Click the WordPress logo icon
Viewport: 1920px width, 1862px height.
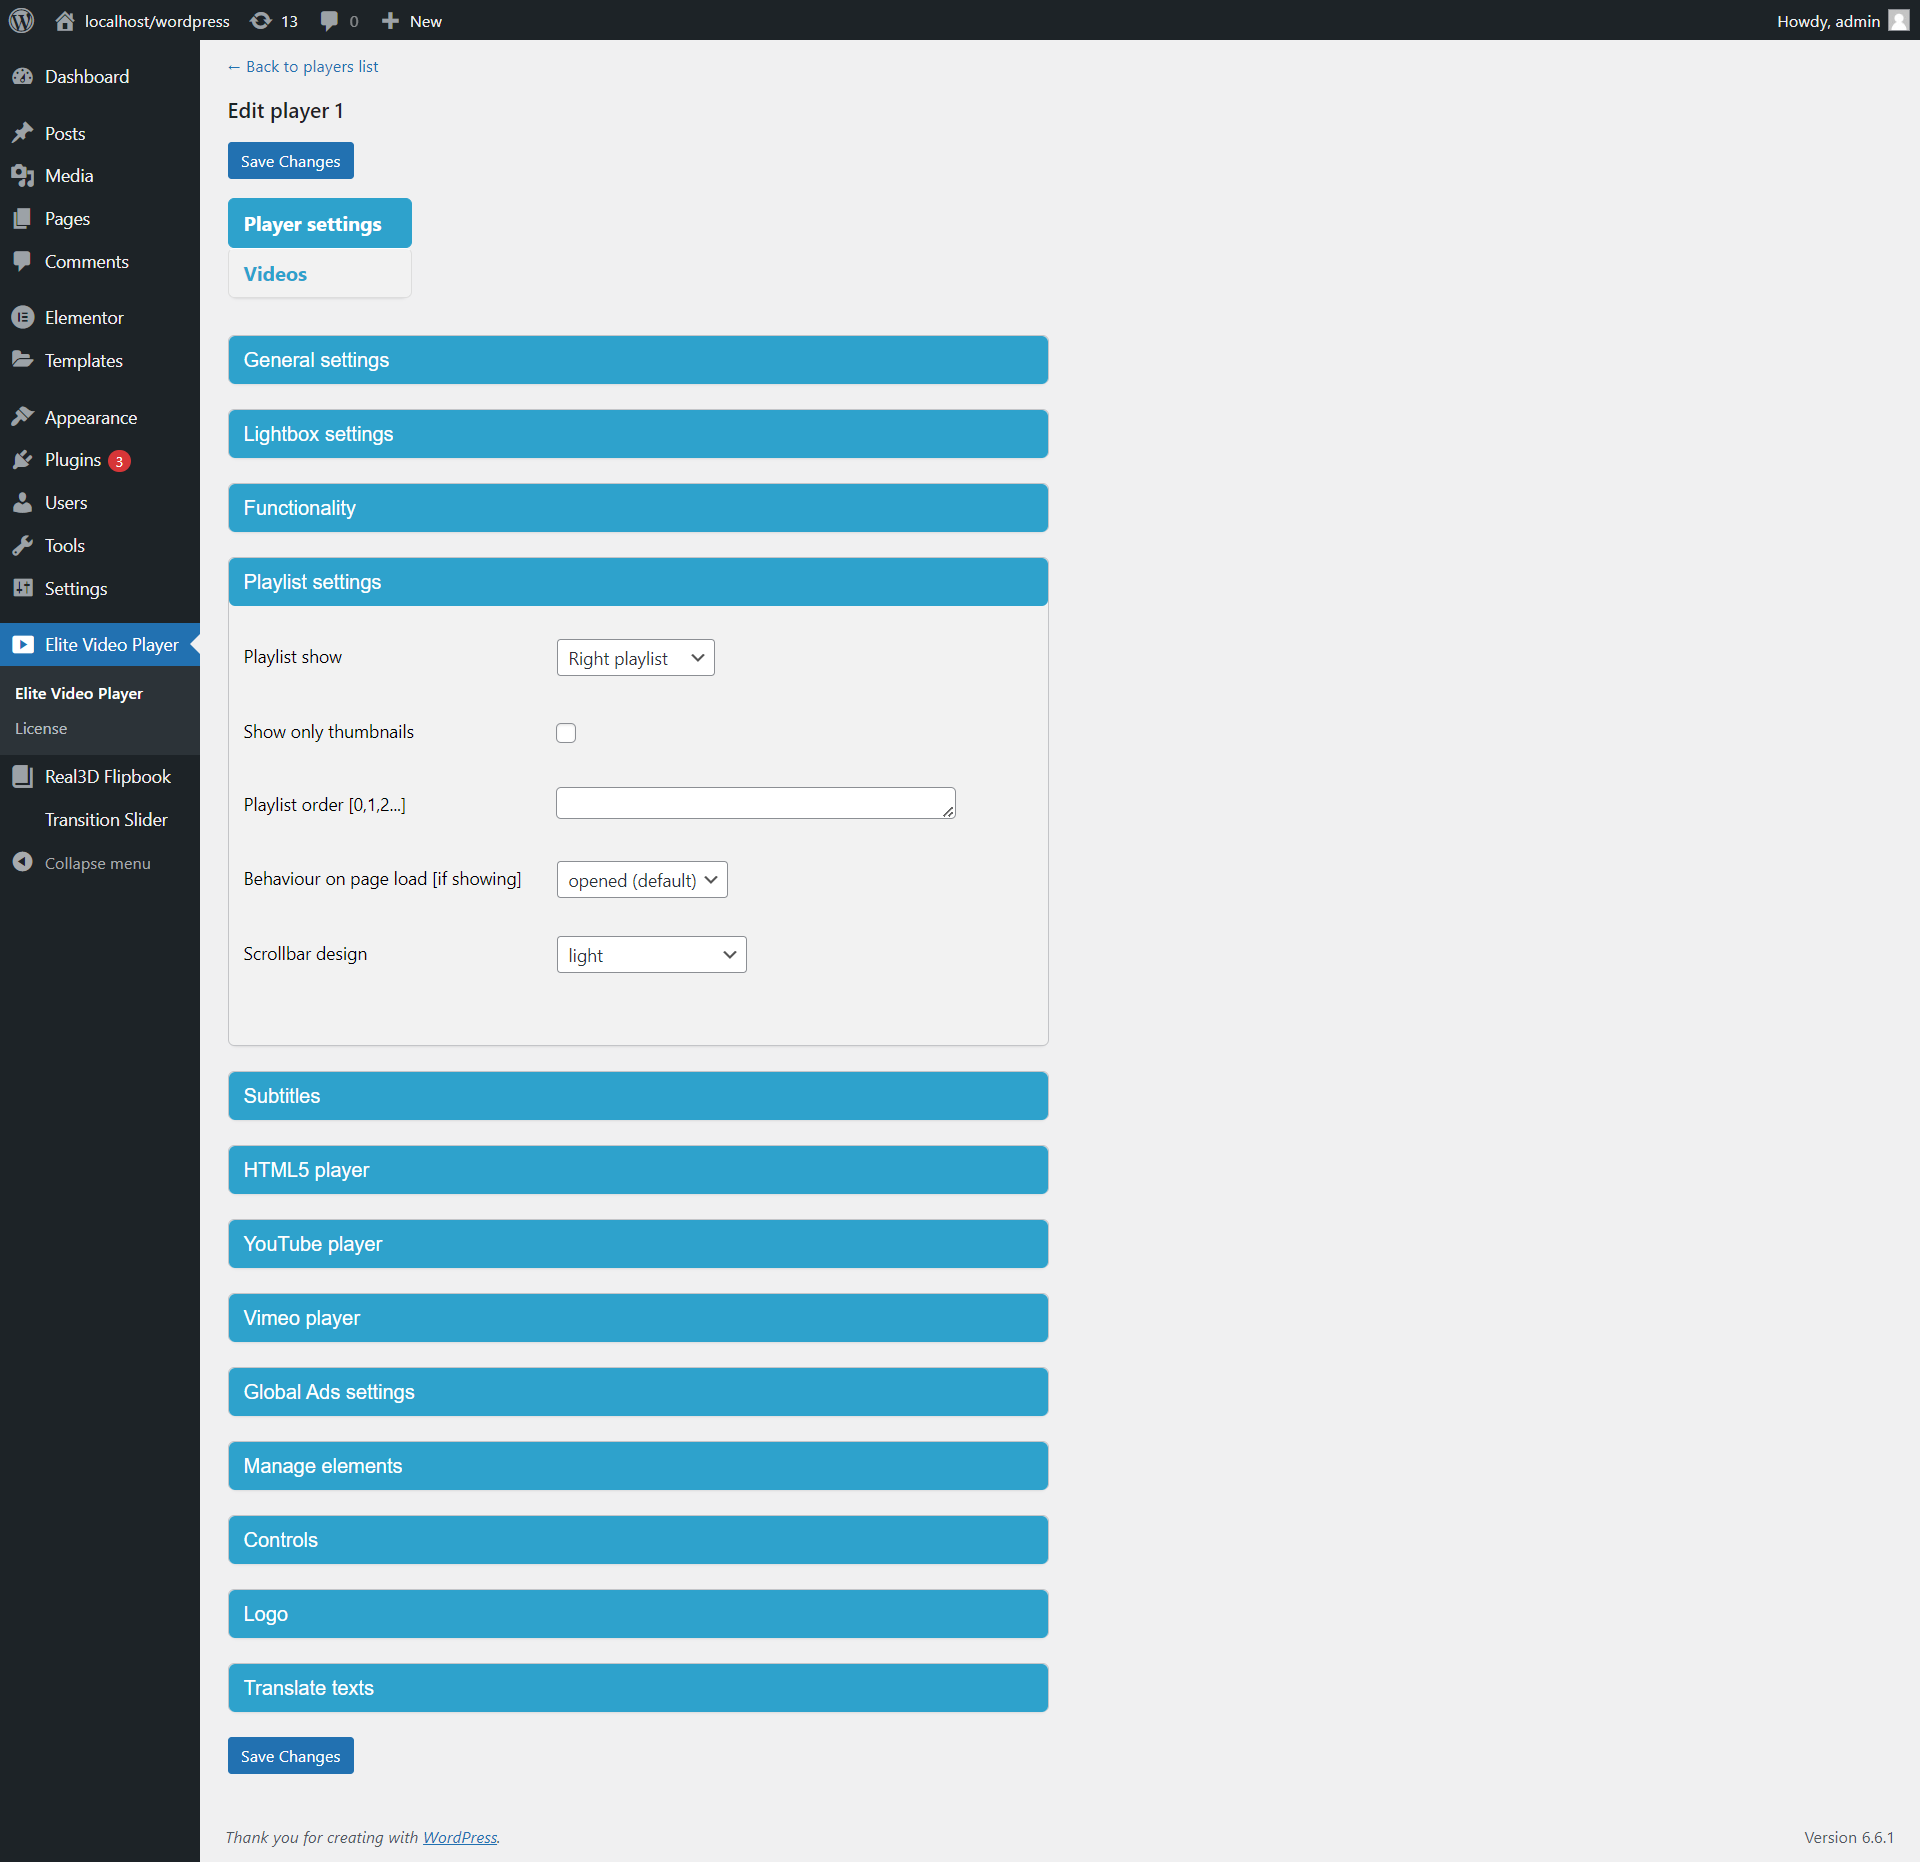(21, 20)
